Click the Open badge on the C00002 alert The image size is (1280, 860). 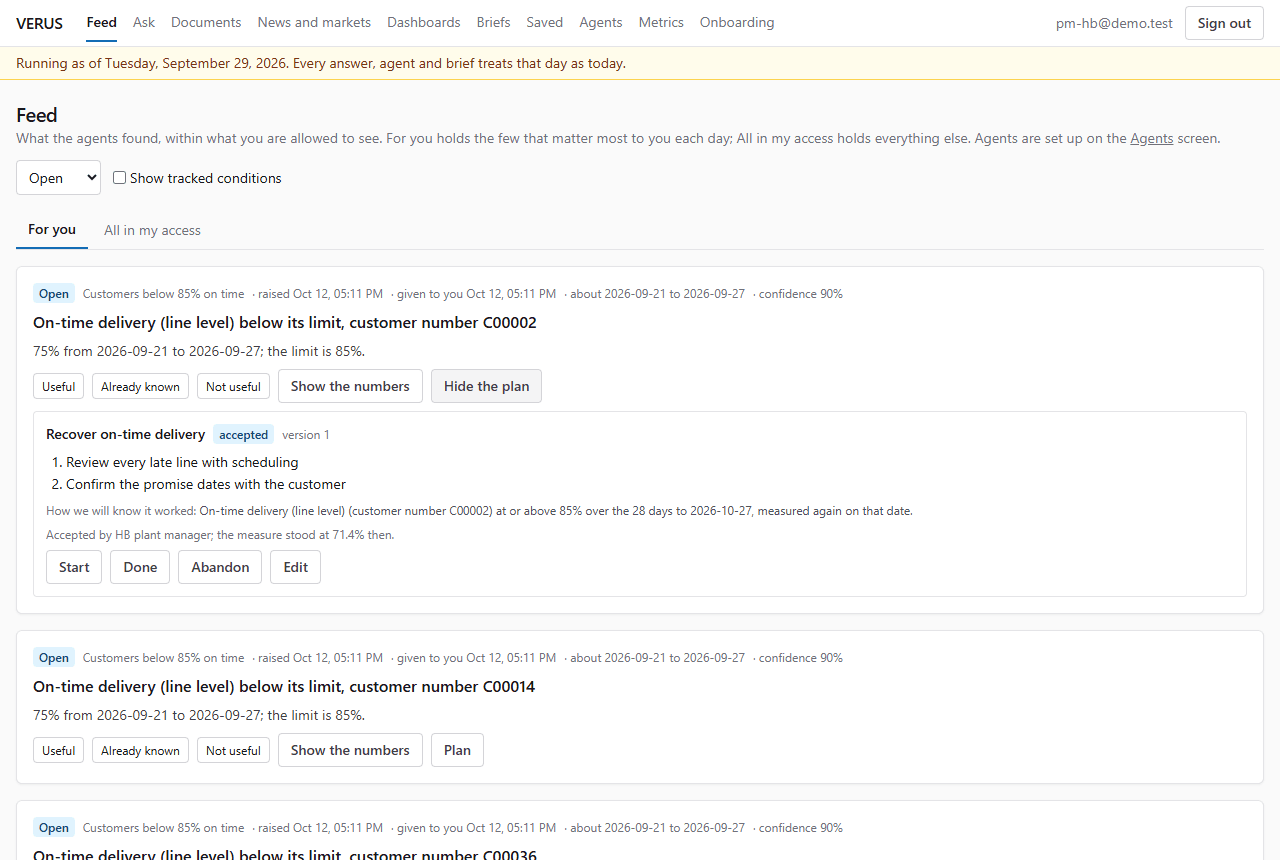point(54,294)
